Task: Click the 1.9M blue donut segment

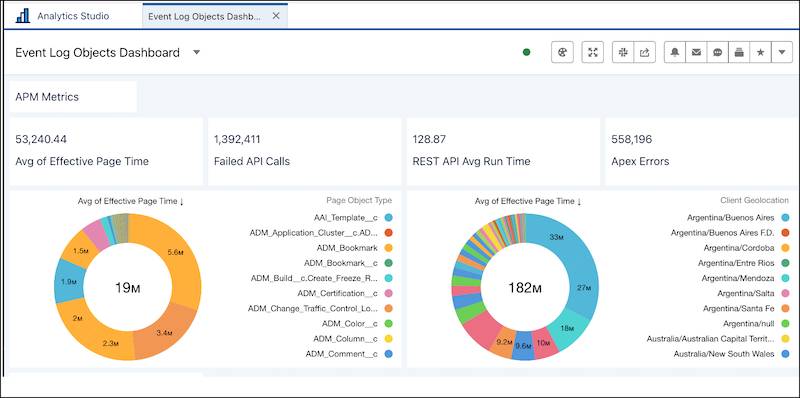Action: tap(69, 281)
